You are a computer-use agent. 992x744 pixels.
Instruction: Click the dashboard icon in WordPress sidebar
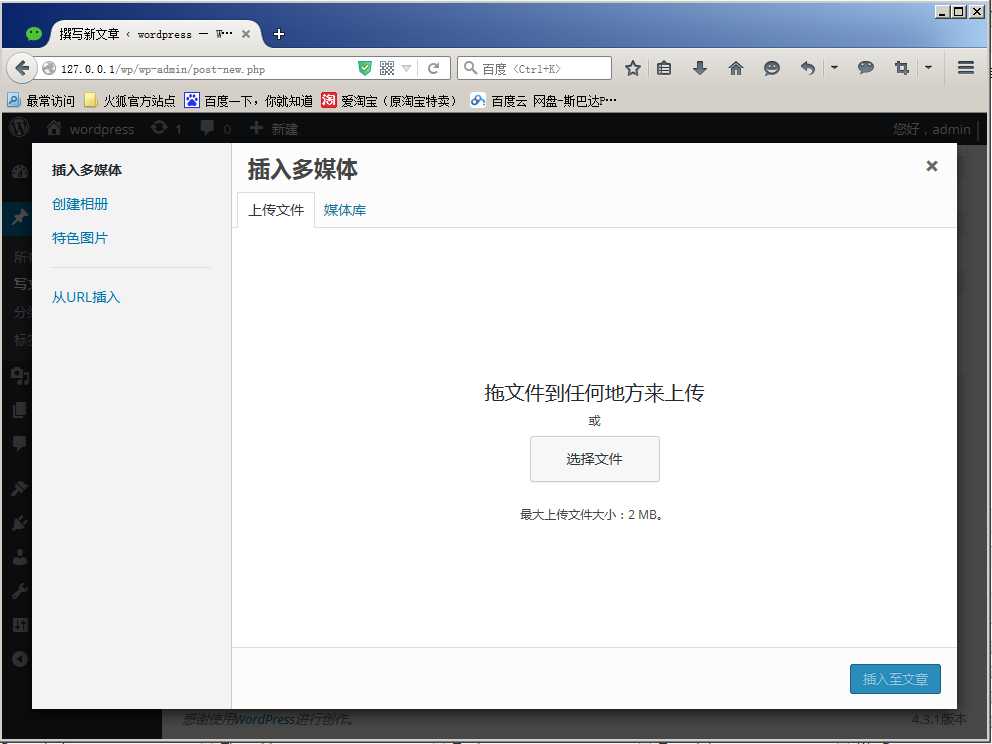pyautogui.click(x=20, y=172)
